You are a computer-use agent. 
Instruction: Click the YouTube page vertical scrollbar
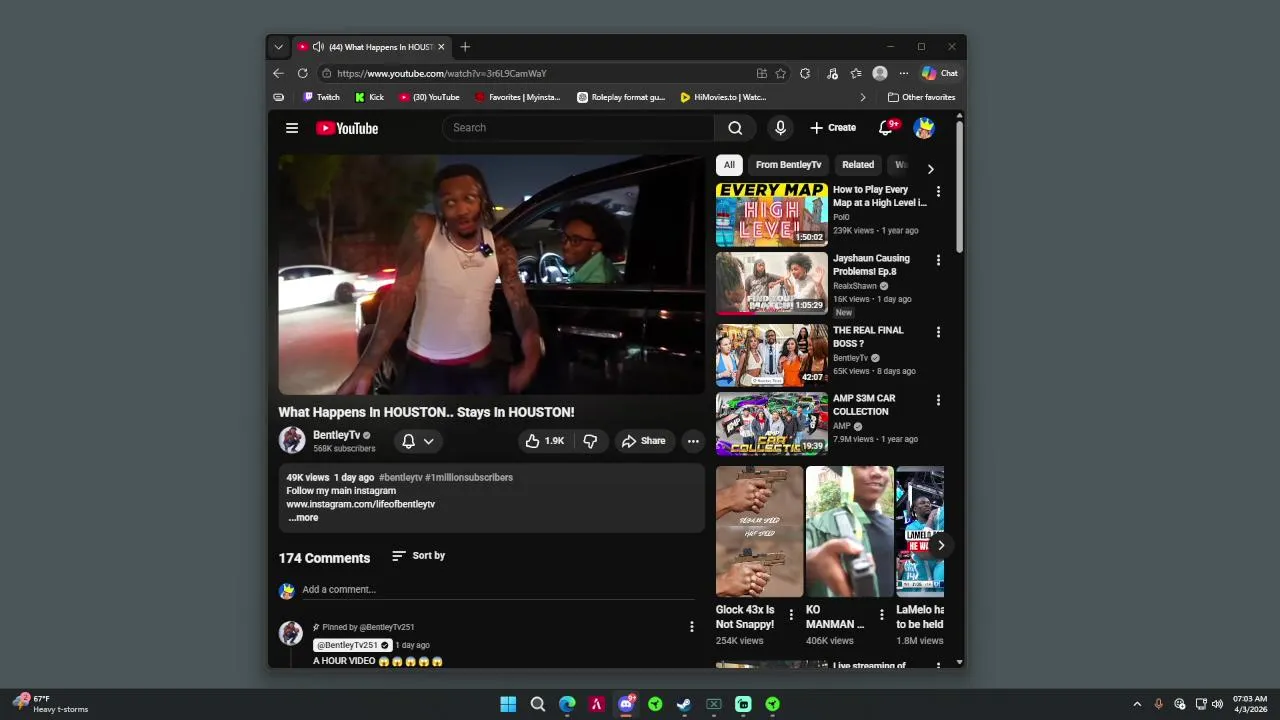click(x=960, y=185)
